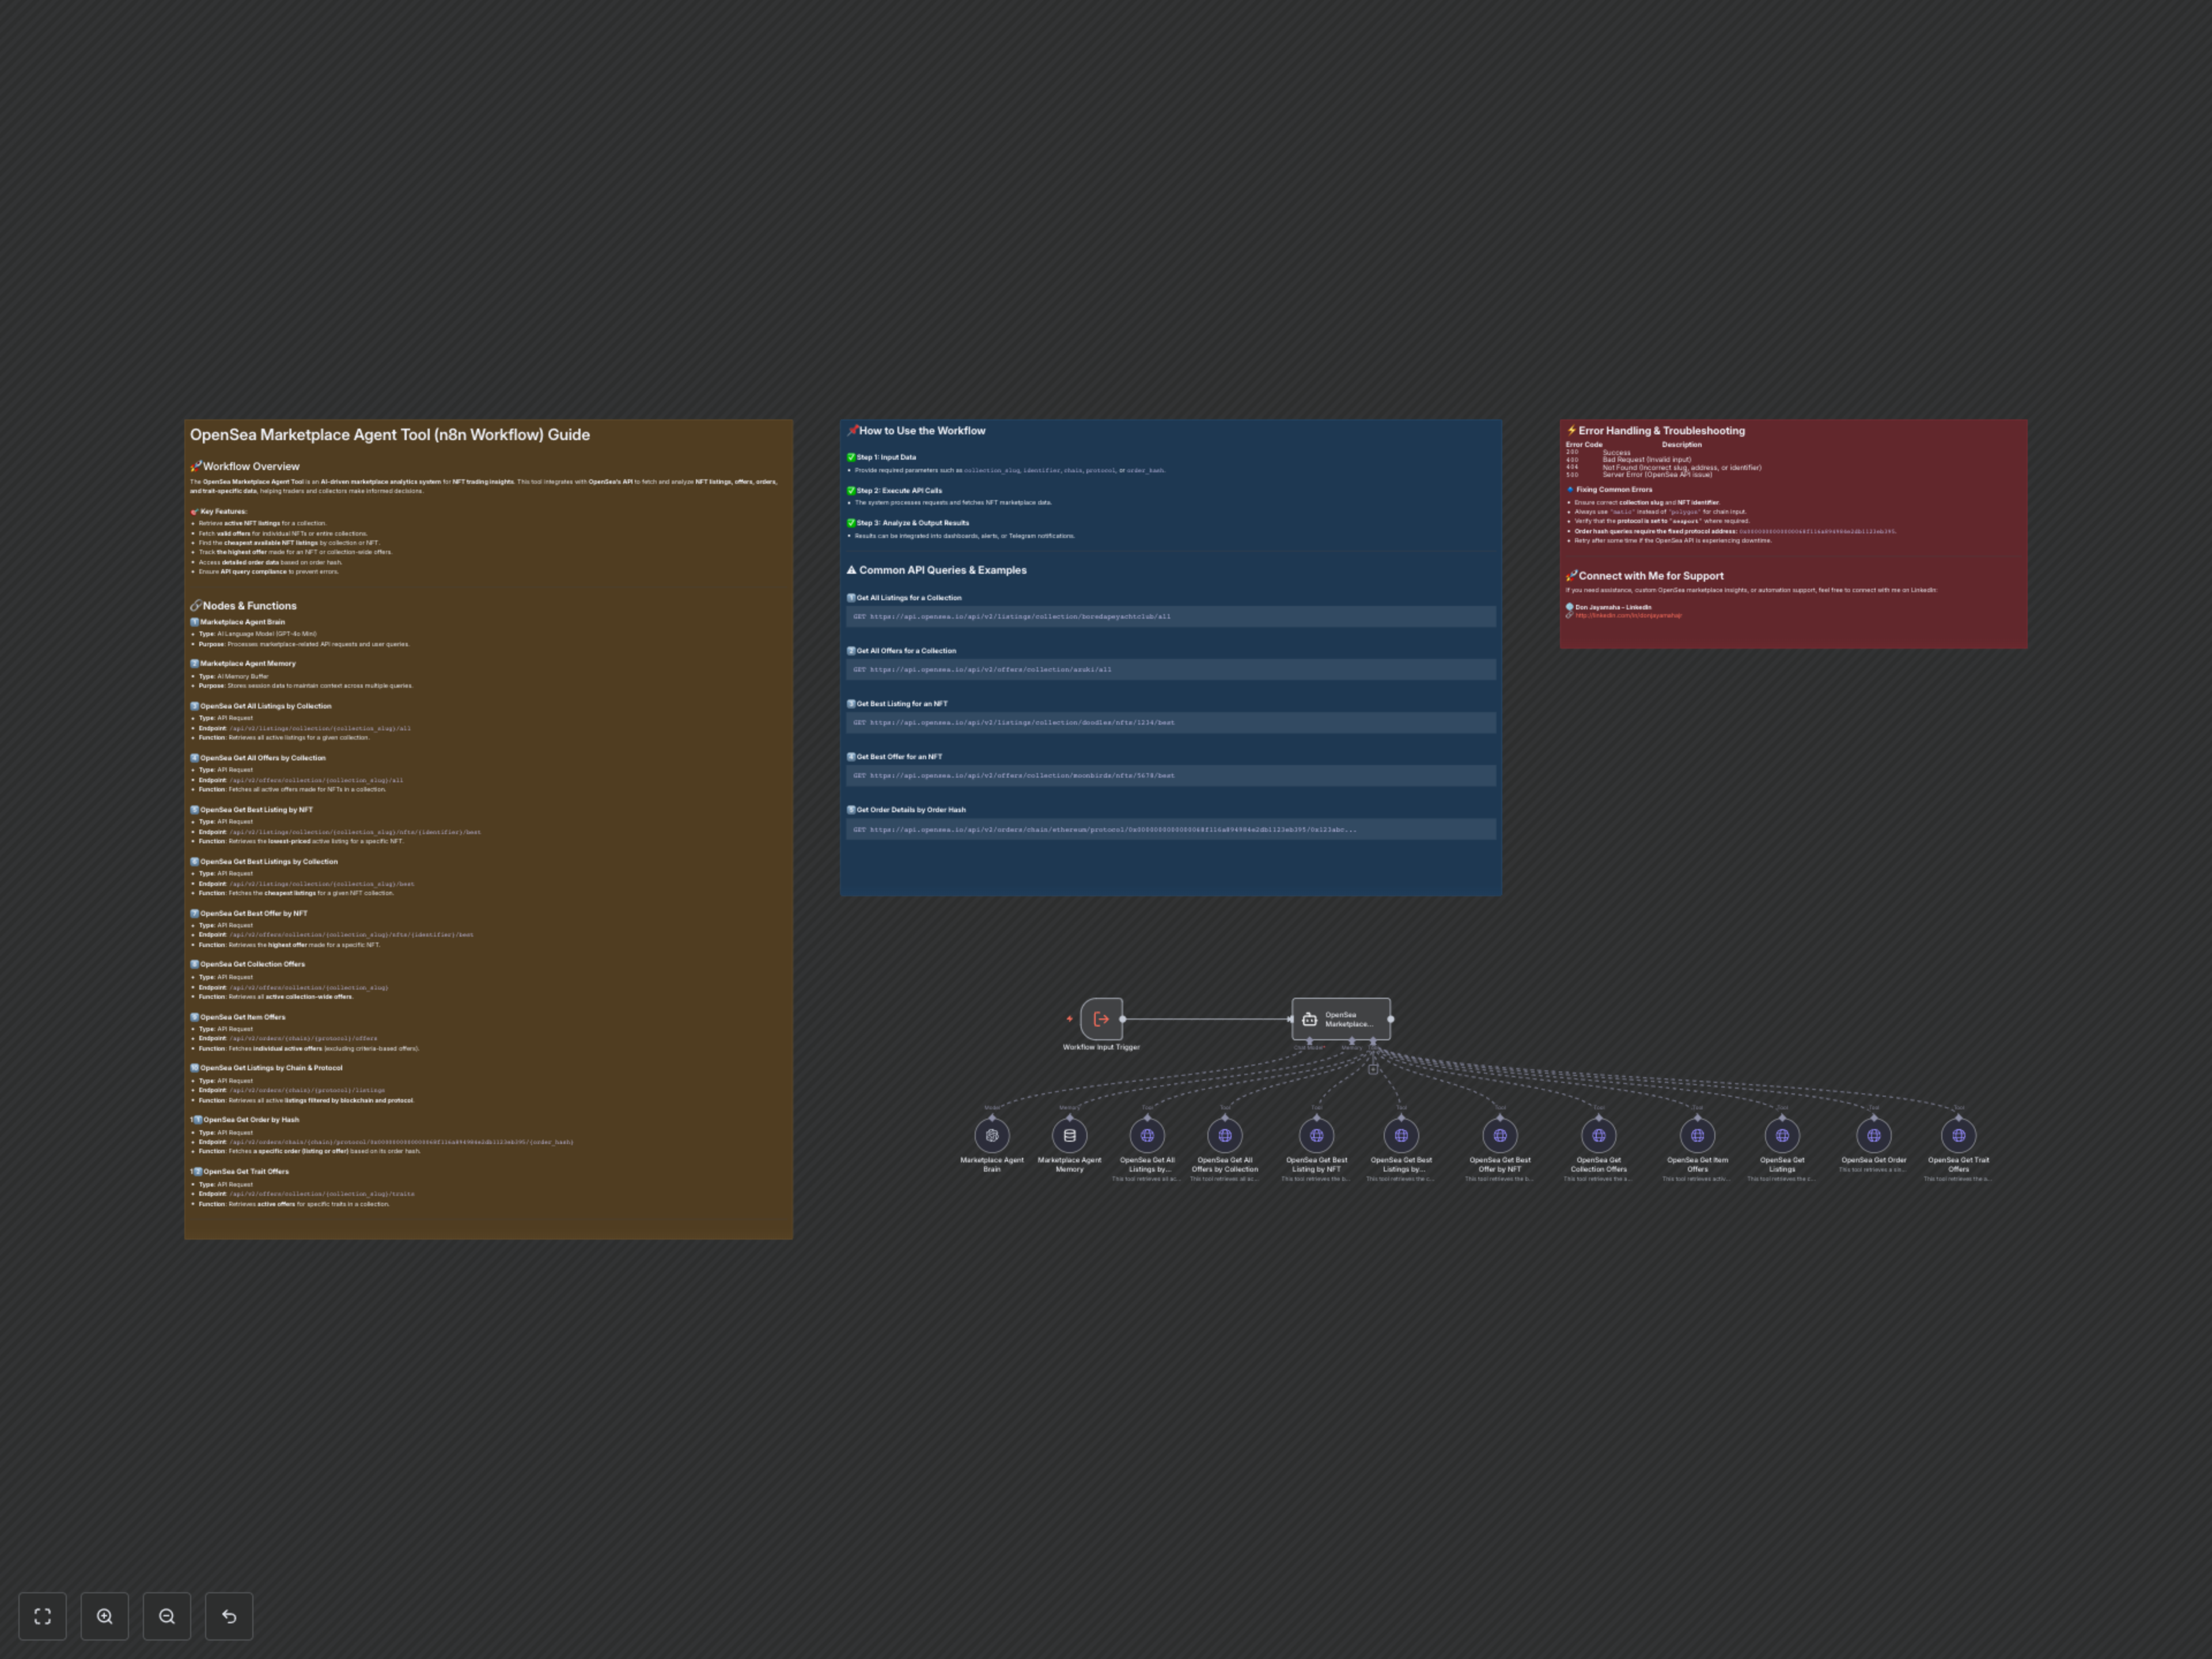
Task: Select the Workflow Input Trigger node
Action: (1101, 1019)
